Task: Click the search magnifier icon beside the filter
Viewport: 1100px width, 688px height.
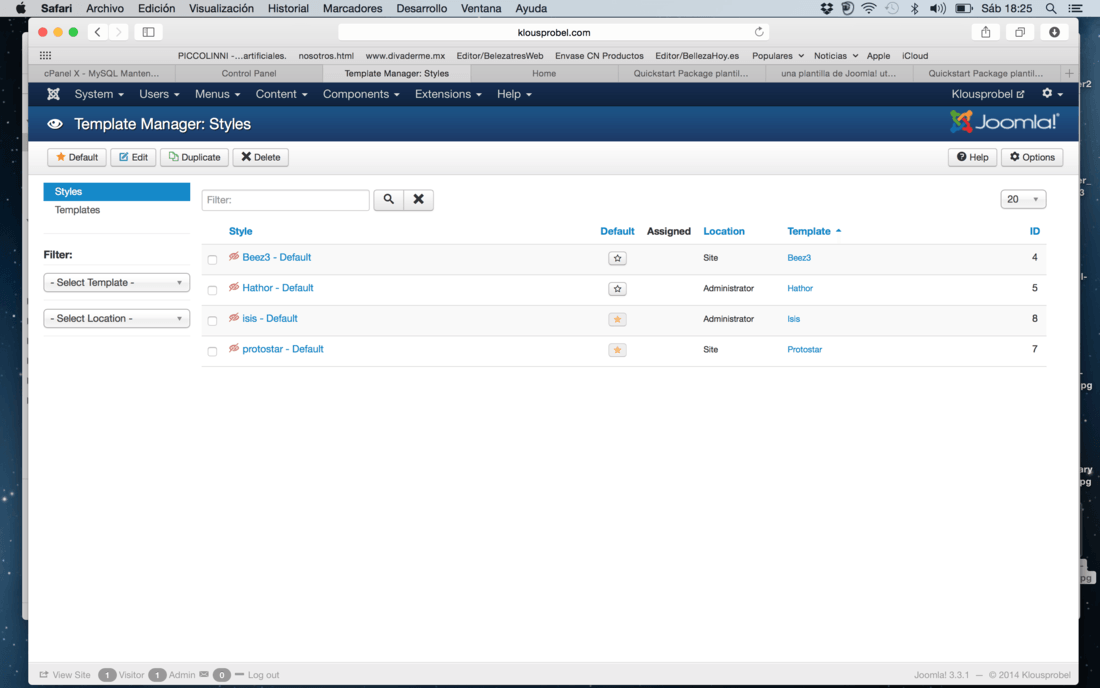Action: click(x=388, y=199)
